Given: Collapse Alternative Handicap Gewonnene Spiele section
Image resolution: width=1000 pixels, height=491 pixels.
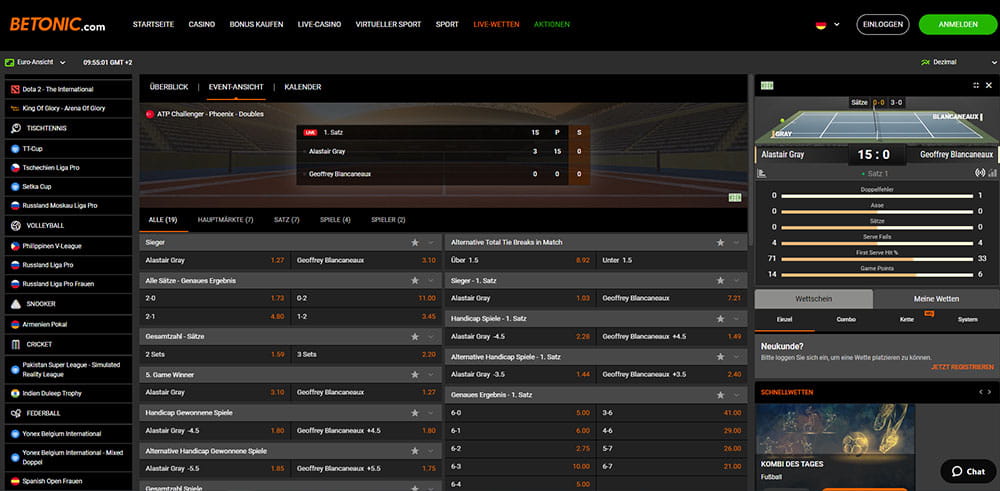Looking at the screenshot, I should [431, 451].
